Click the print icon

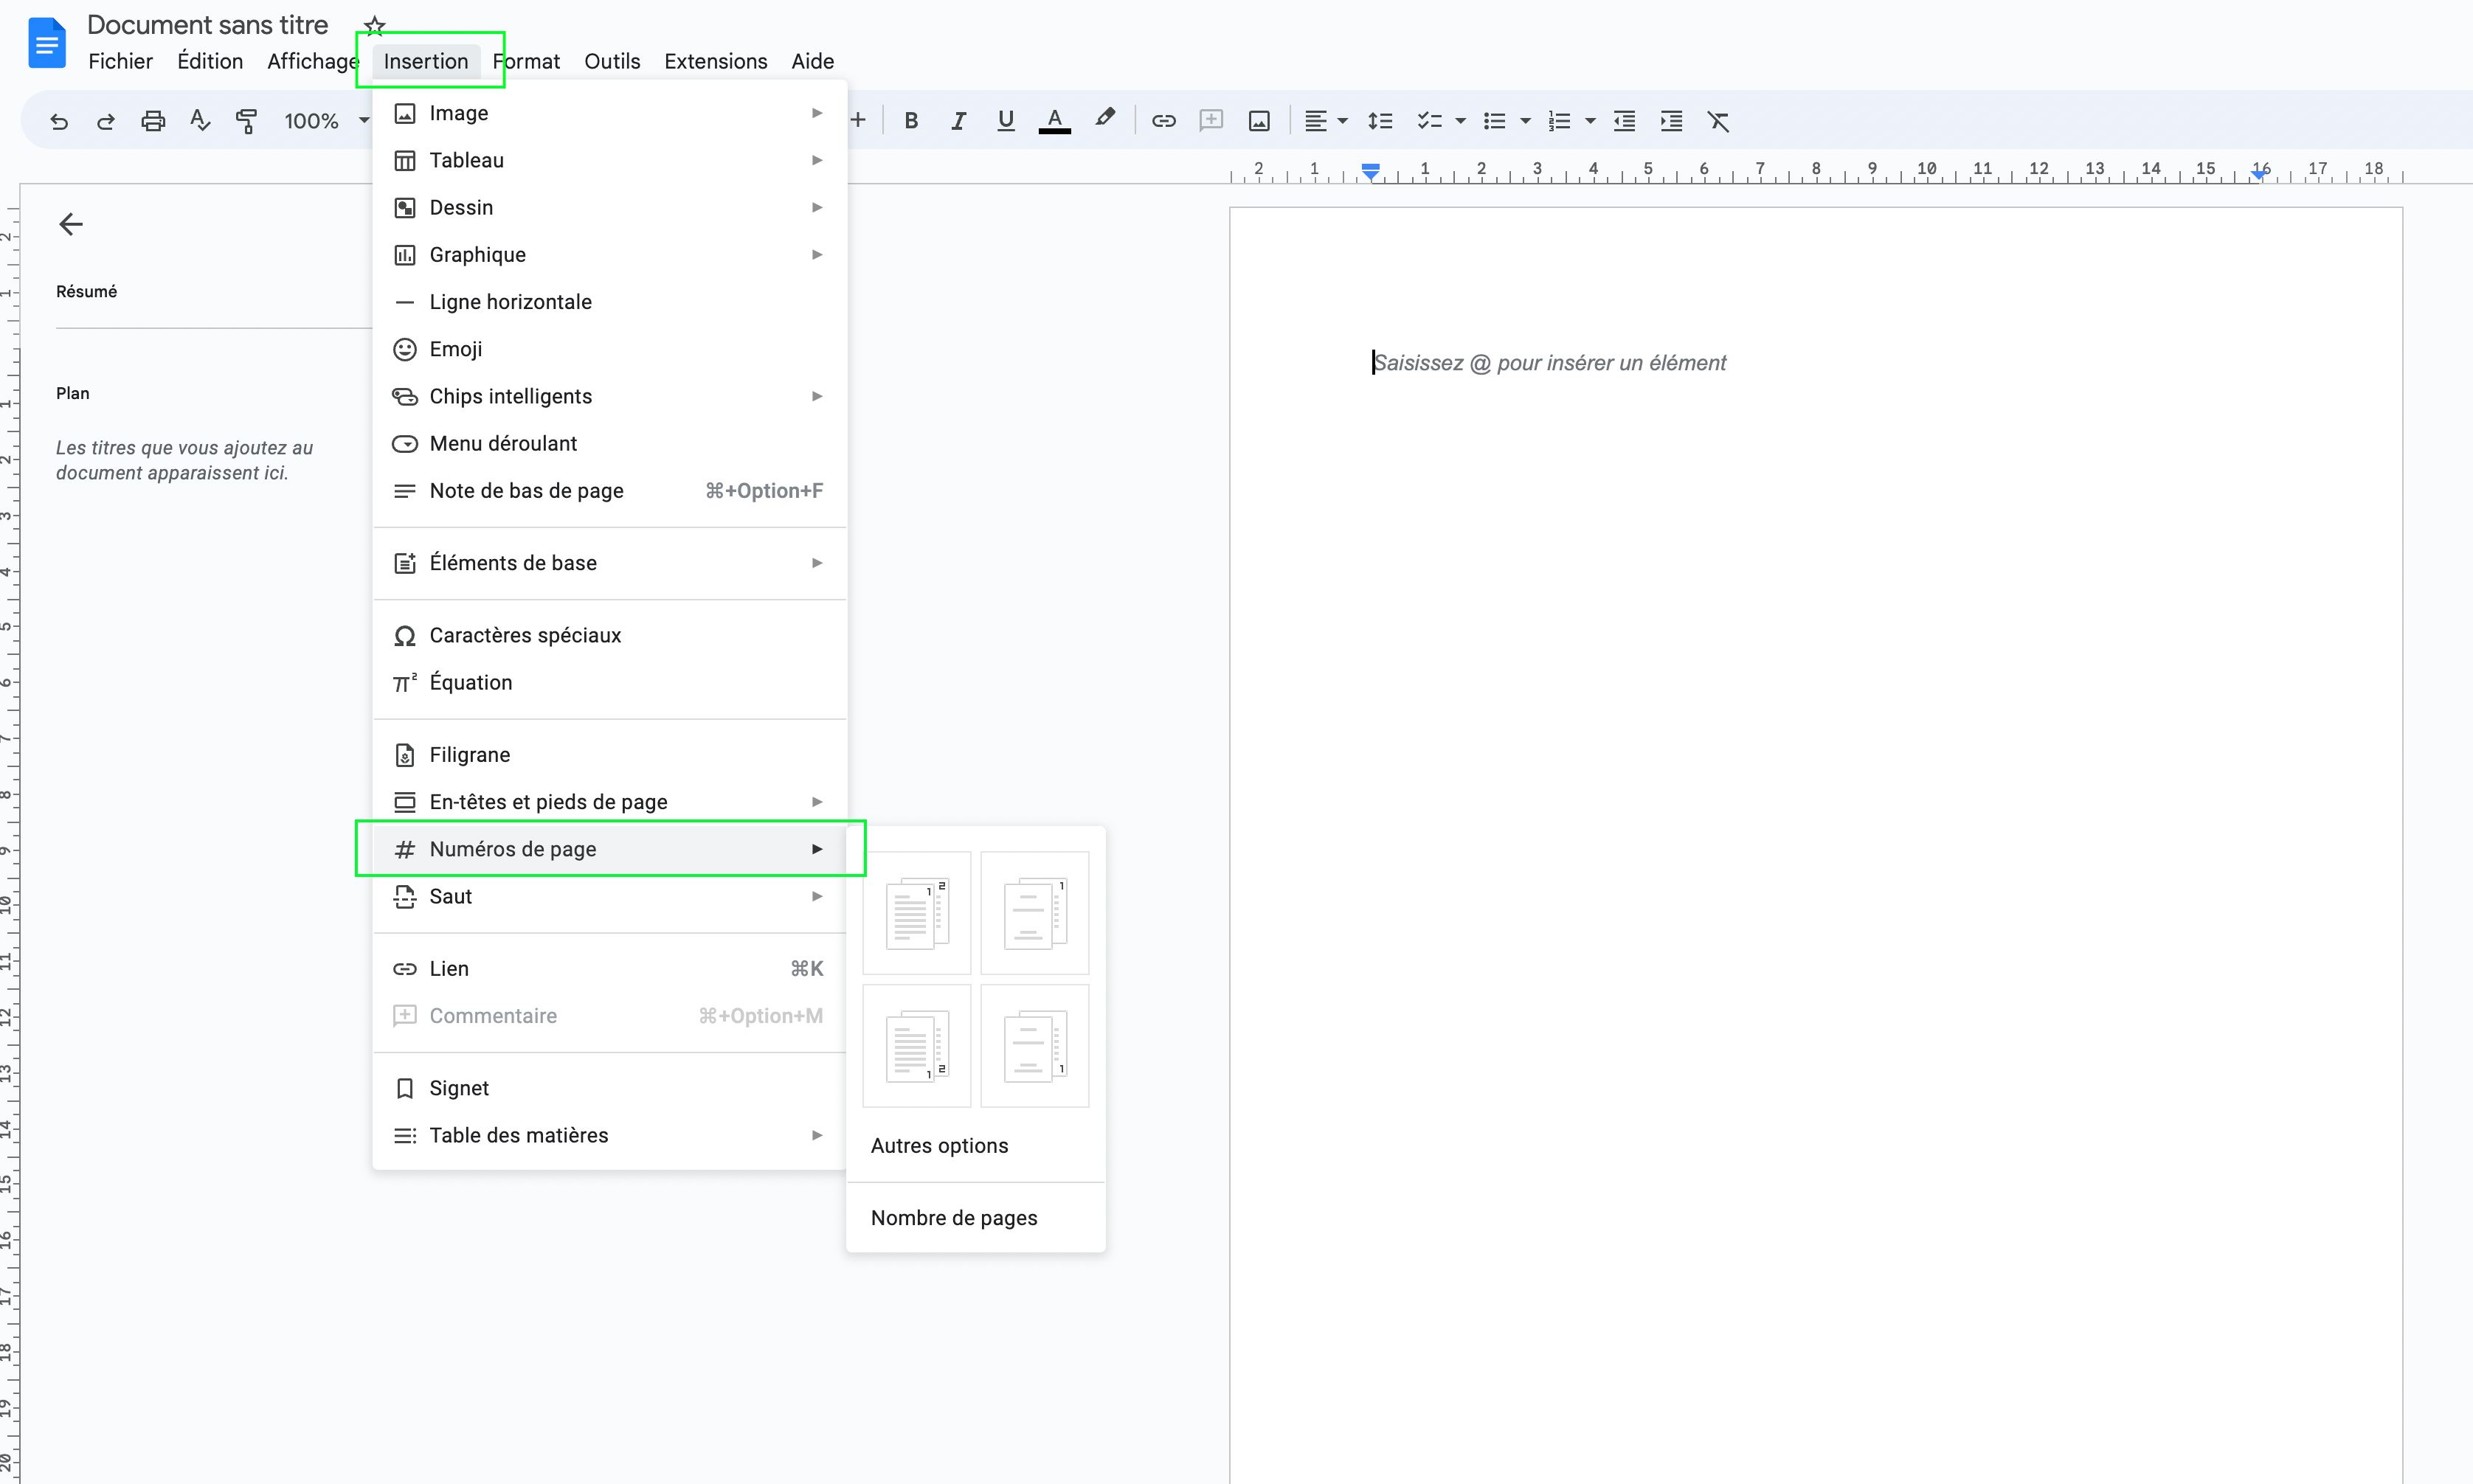tap(152, 120)
